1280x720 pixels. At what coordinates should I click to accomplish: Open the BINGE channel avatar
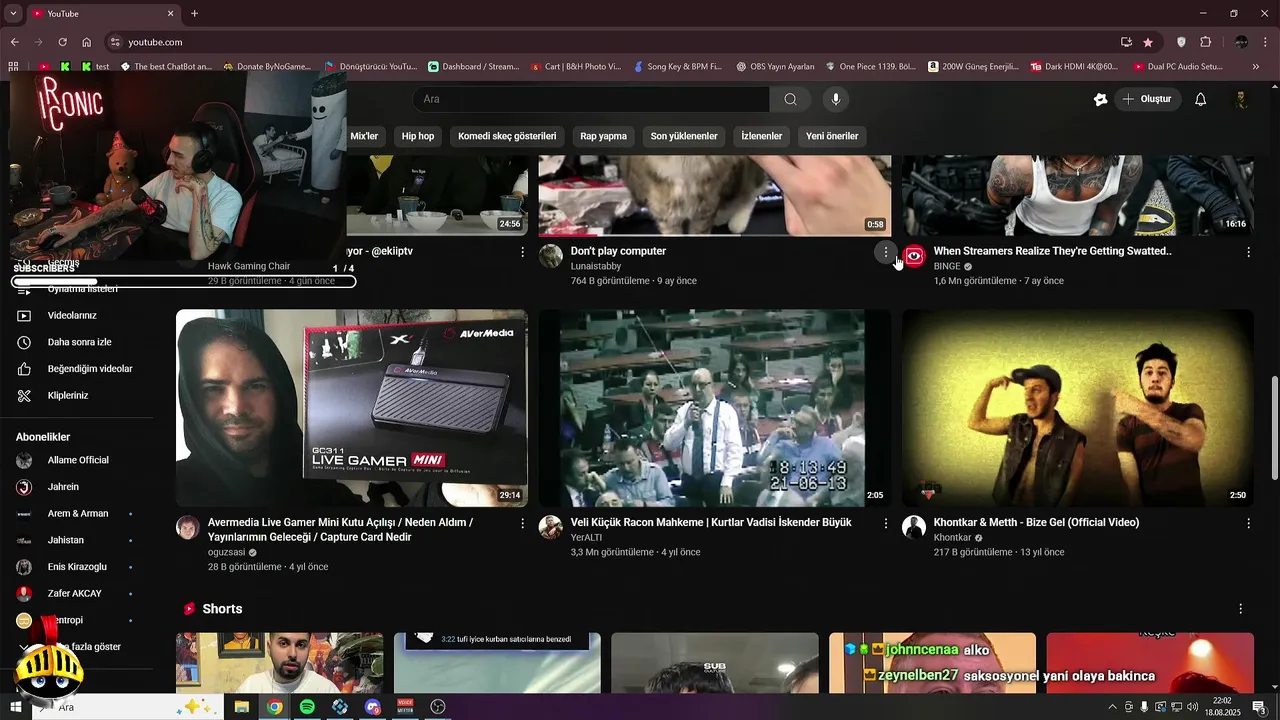914,256
